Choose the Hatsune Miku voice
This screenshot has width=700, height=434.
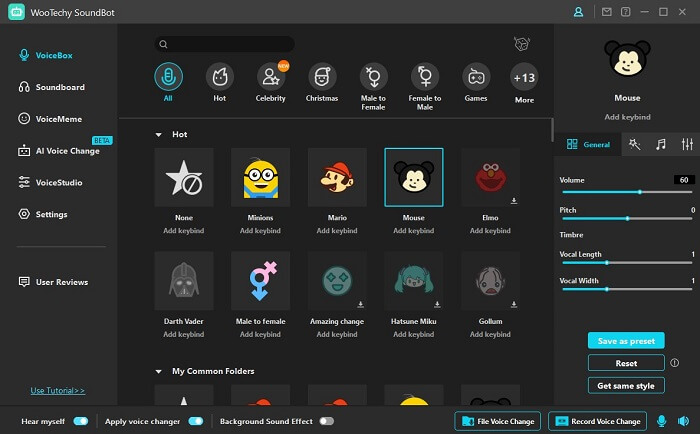point(414,281)
